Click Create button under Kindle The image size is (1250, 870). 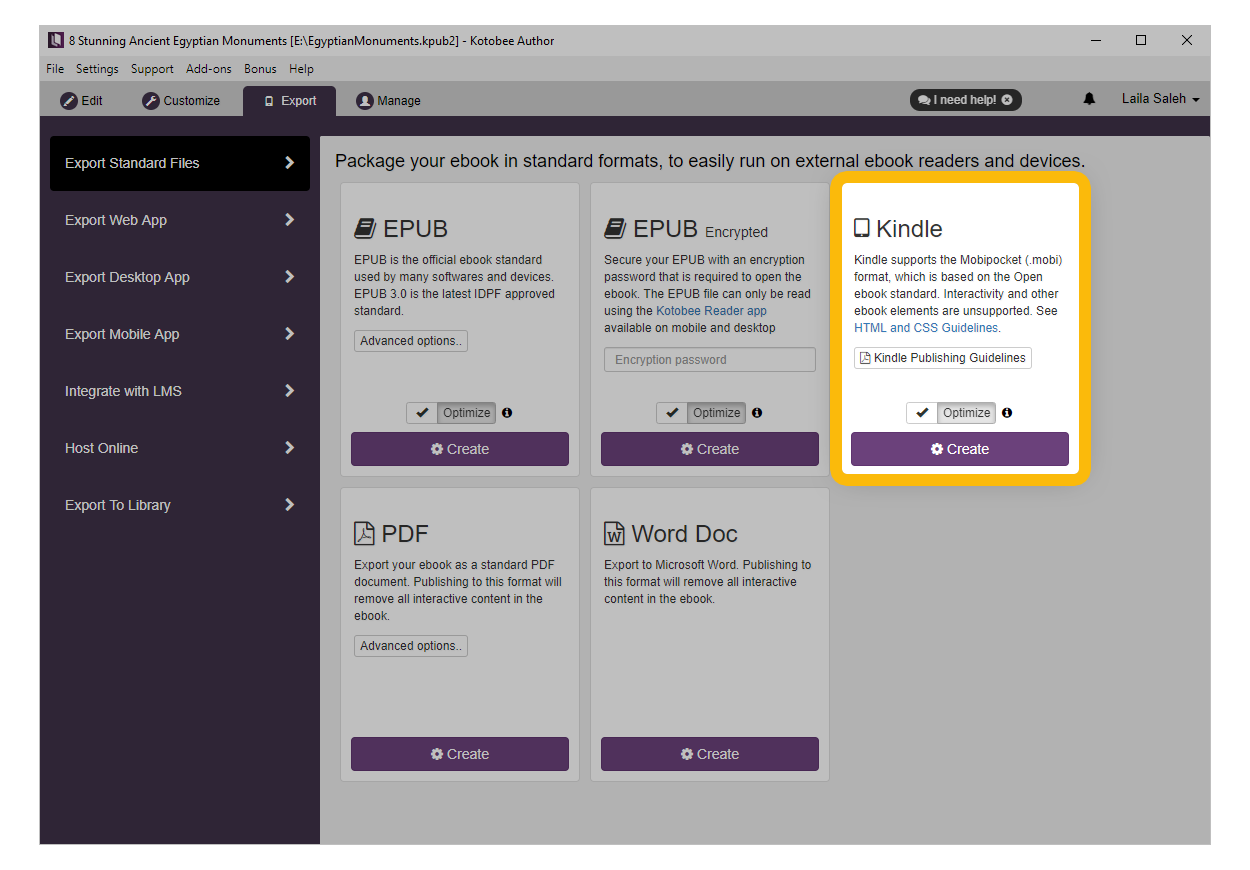[x=960, y=449]
